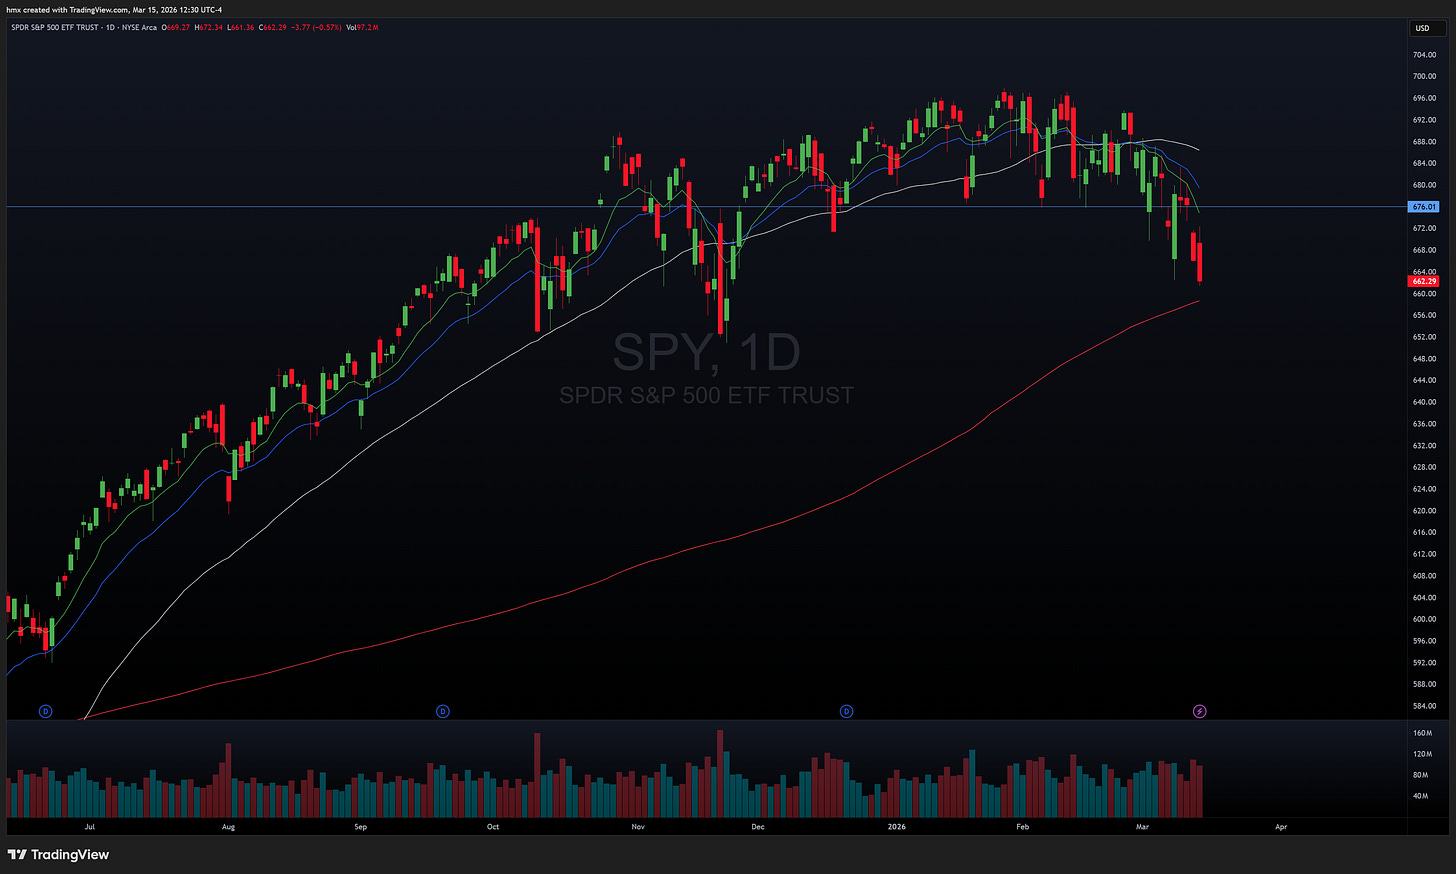1456x874 pixels.
Task: Click the 640.00 price axis label
Action: [x=1424, y=402]
